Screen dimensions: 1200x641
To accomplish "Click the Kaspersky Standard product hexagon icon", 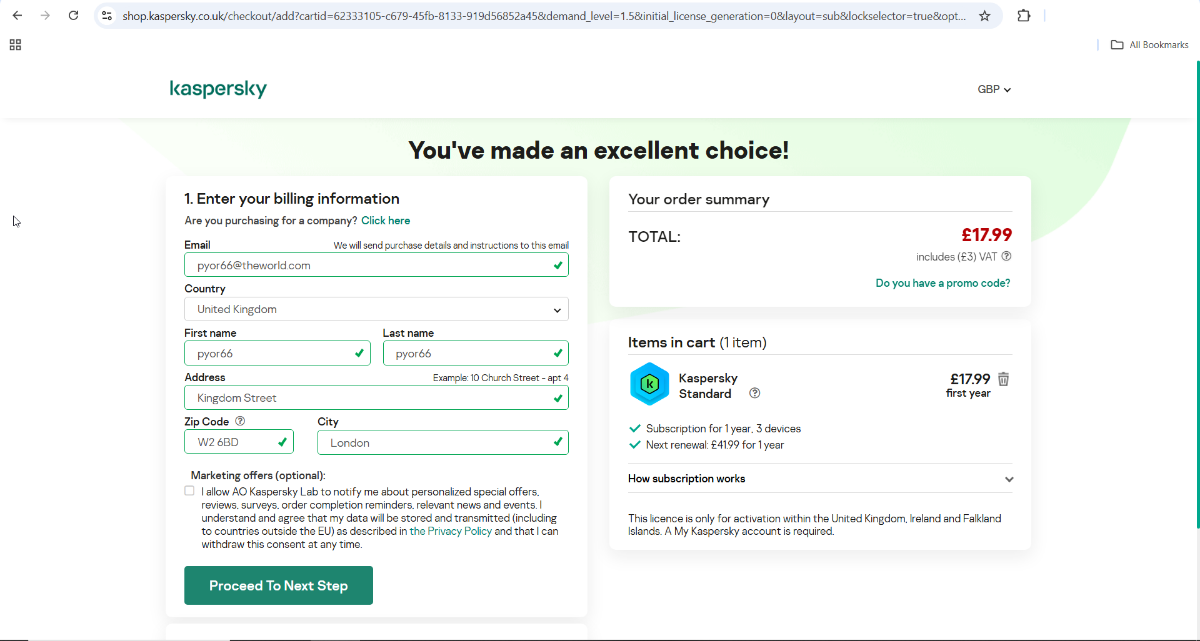I will (649, 384).
